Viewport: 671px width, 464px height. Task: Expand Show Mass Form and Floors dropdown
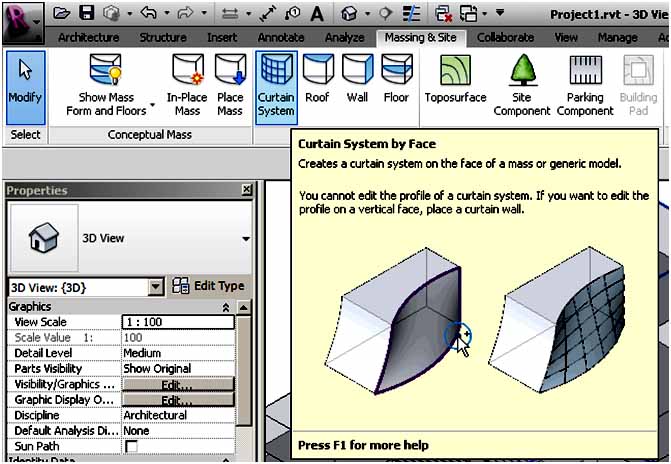coord(152,105)
